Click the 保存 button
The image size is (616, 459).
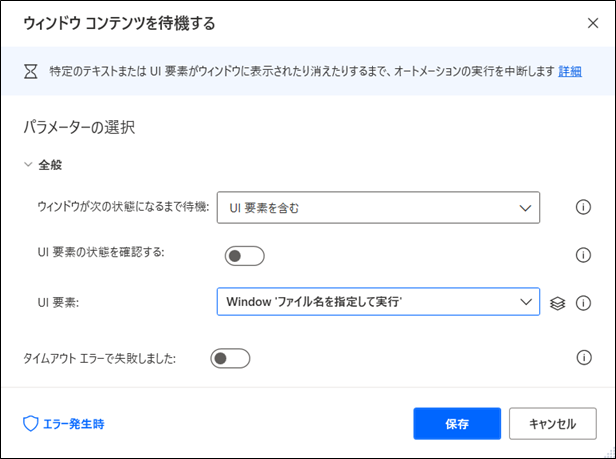click(x=457, y=424)
